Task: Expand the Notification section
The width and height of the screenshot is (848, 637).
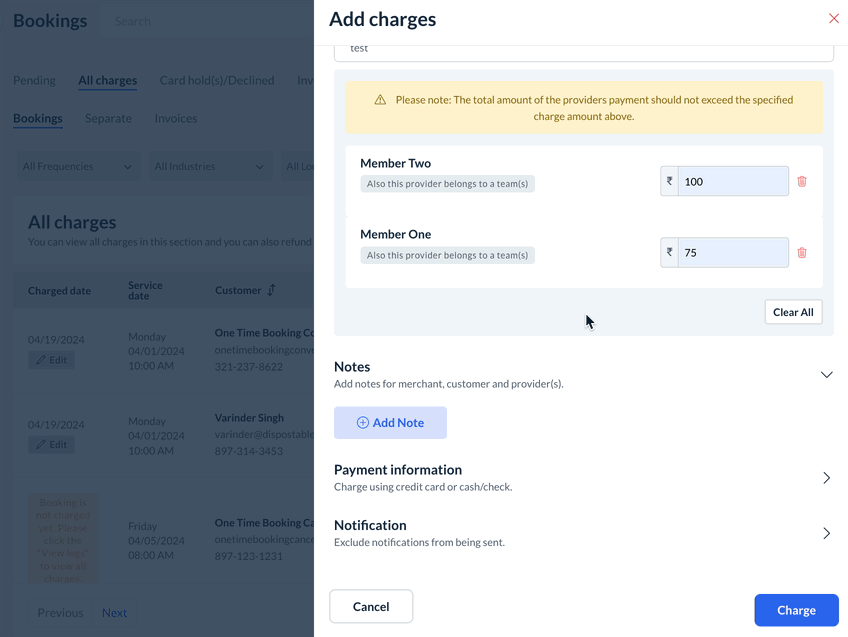Action: pyautogui.click(x=826, y=533)
